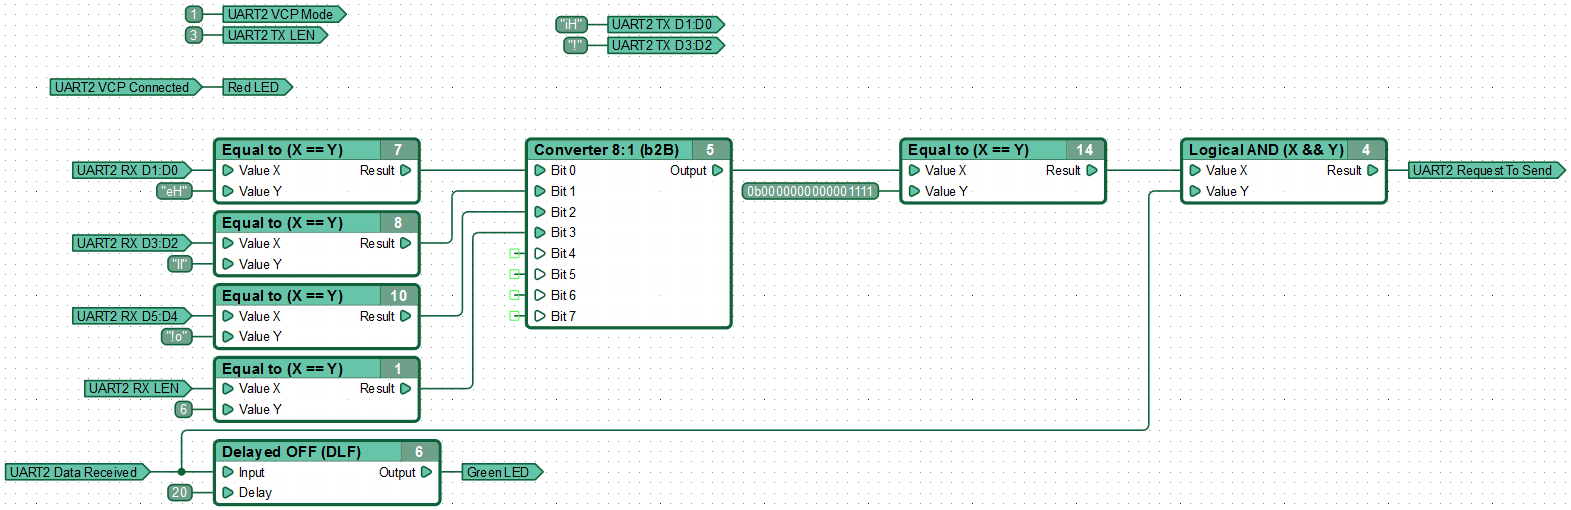Select the UART2 VCP Mode output tag
1571x510 pixels.
[284, 14]
